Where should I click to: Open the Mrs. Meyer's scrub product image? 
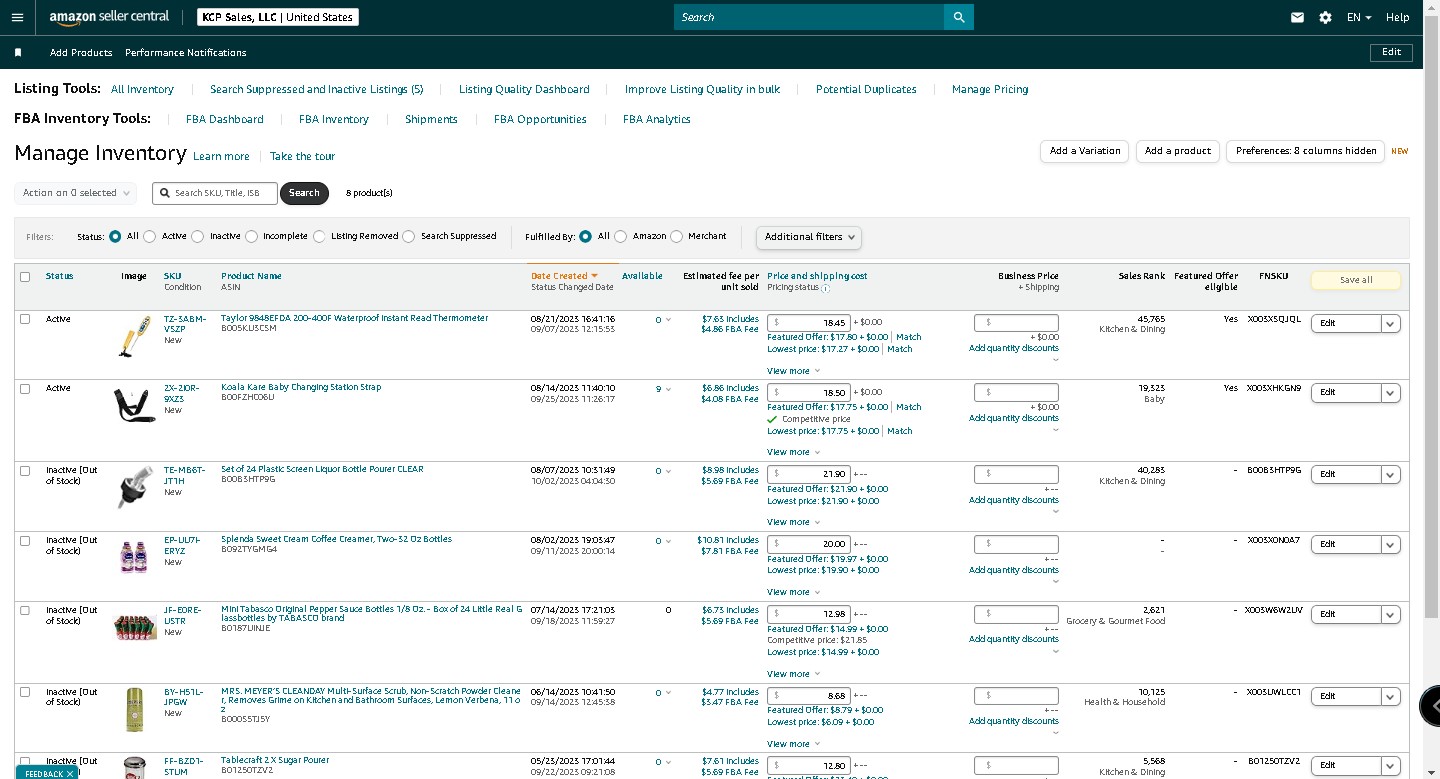coord(134,708)
